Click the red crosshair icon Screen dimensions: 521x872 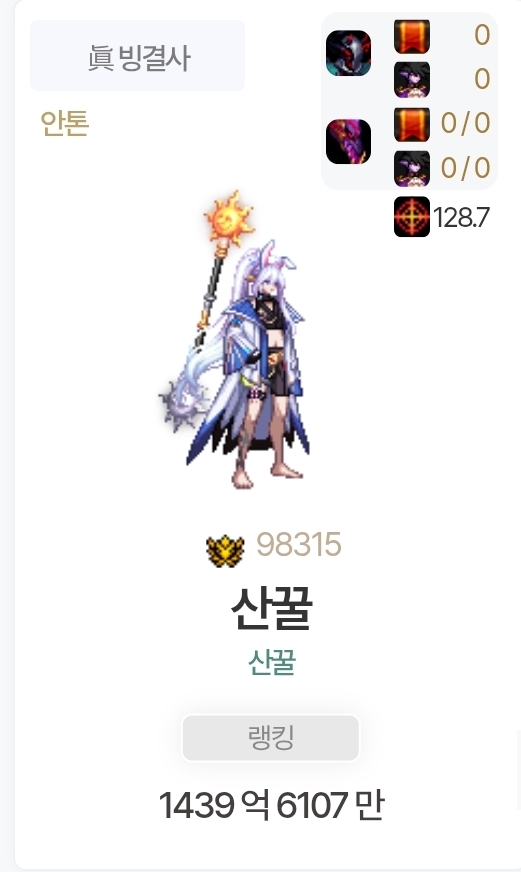click(x=412, y=217)
